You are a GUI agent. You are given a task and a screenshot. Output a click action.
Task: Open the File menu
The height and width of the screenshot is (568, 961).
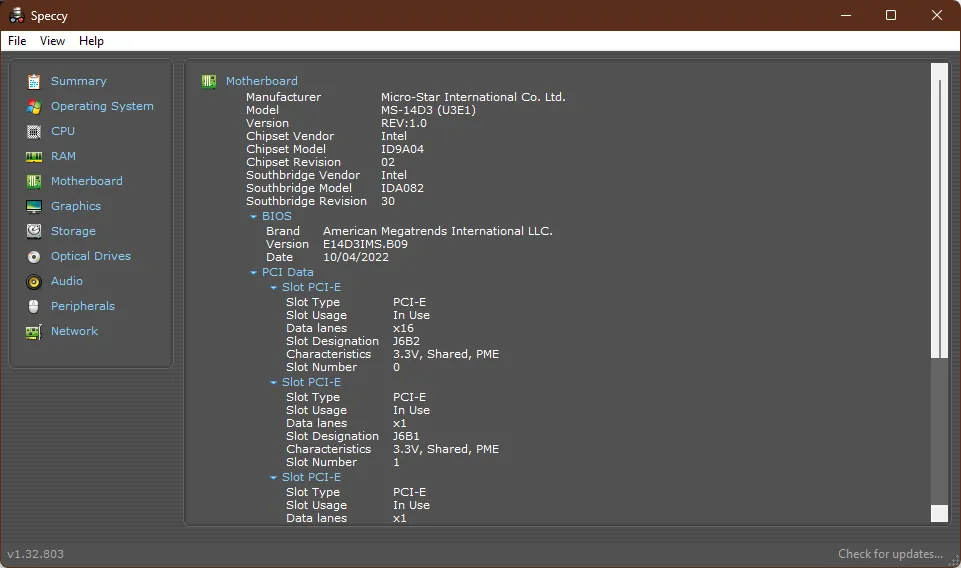(x=17, y=41)
